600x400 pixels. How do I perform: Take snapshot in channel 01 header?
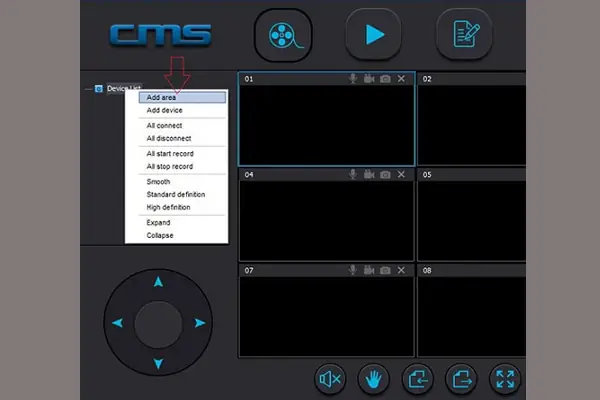pos(385,79)
